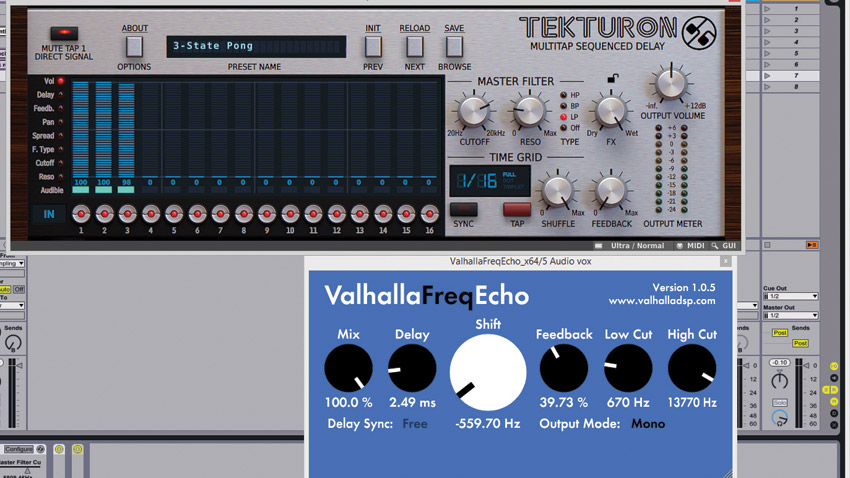Click the Low Cut knob
850x478 pixels.
pyautogui.click(x=628, y=368)
